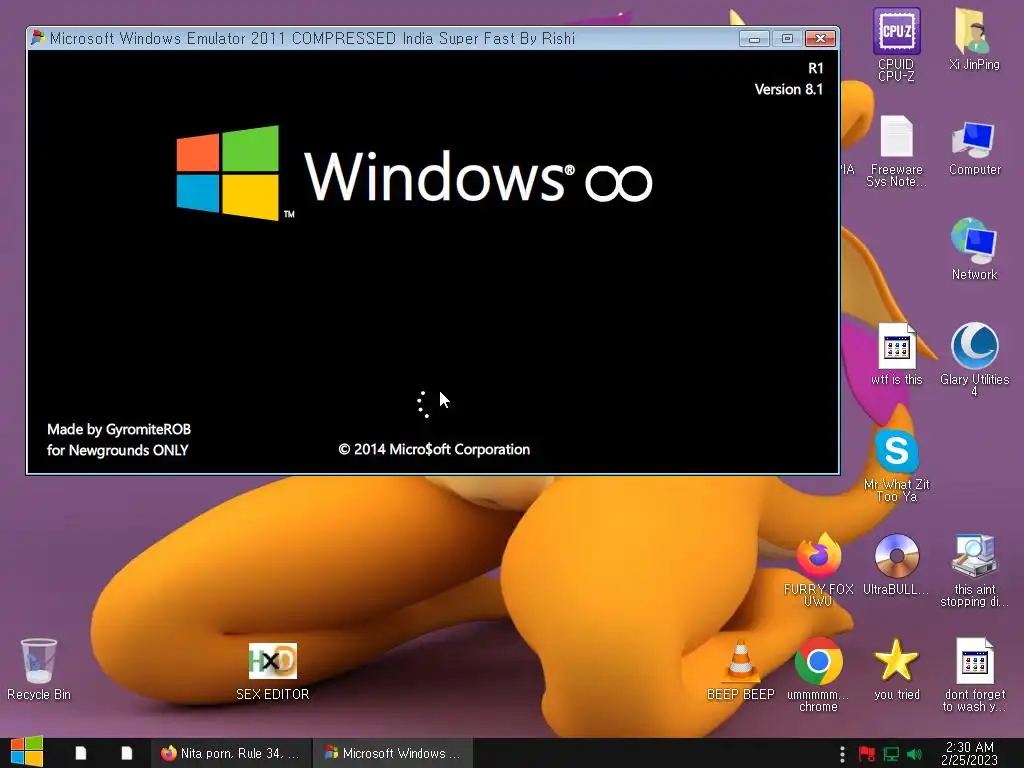1024x768 pixels.
Task: Launch Glary Utilities 4 icon
Action: coord(974,358)
